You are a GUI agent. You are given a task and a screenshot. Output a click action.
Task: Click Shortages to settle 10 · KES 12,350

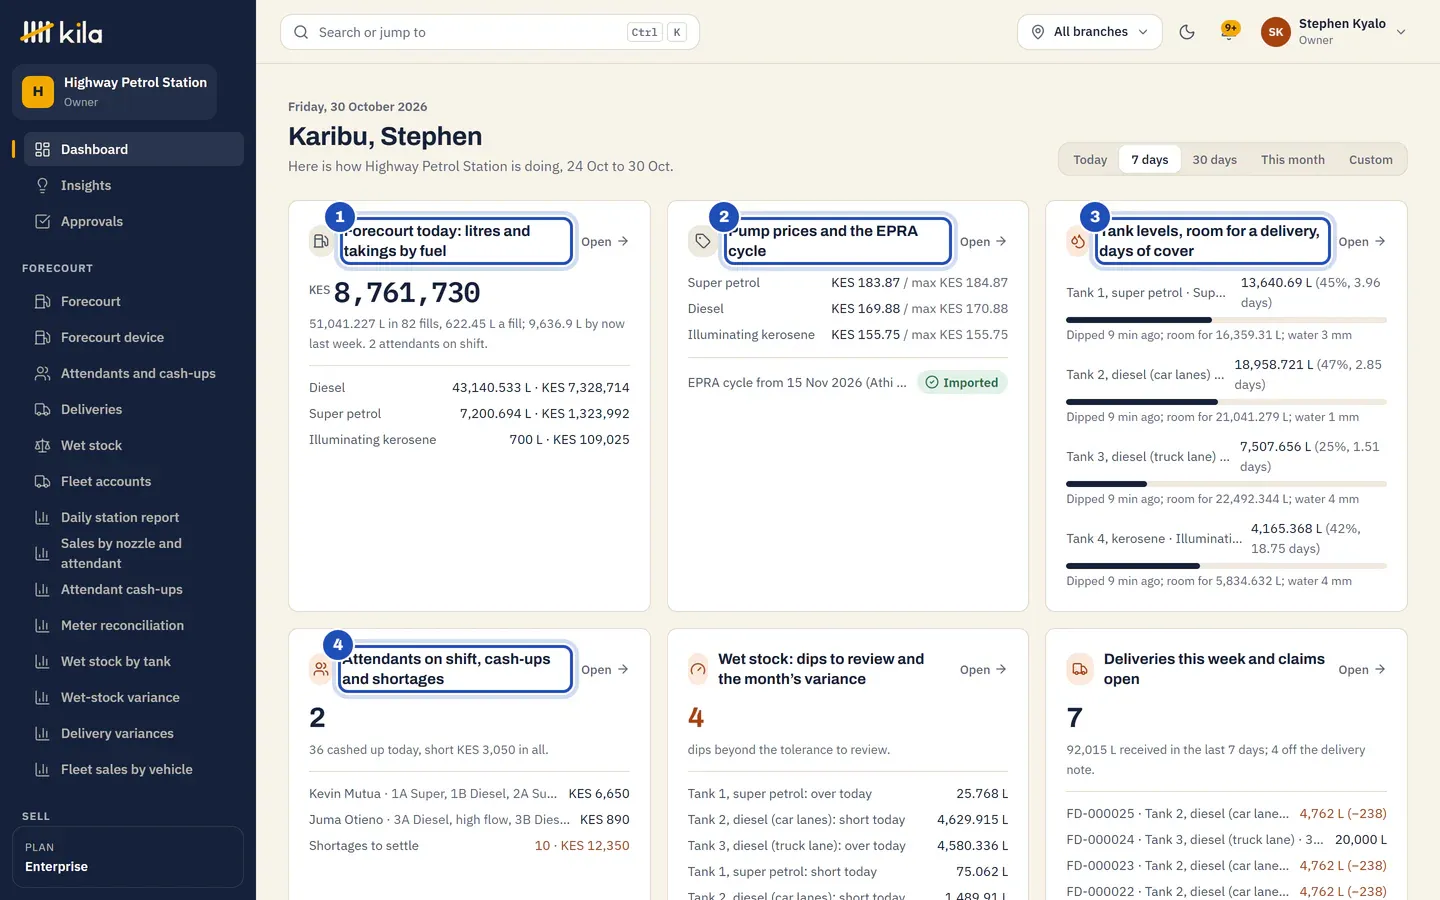(x=469, y=845)
